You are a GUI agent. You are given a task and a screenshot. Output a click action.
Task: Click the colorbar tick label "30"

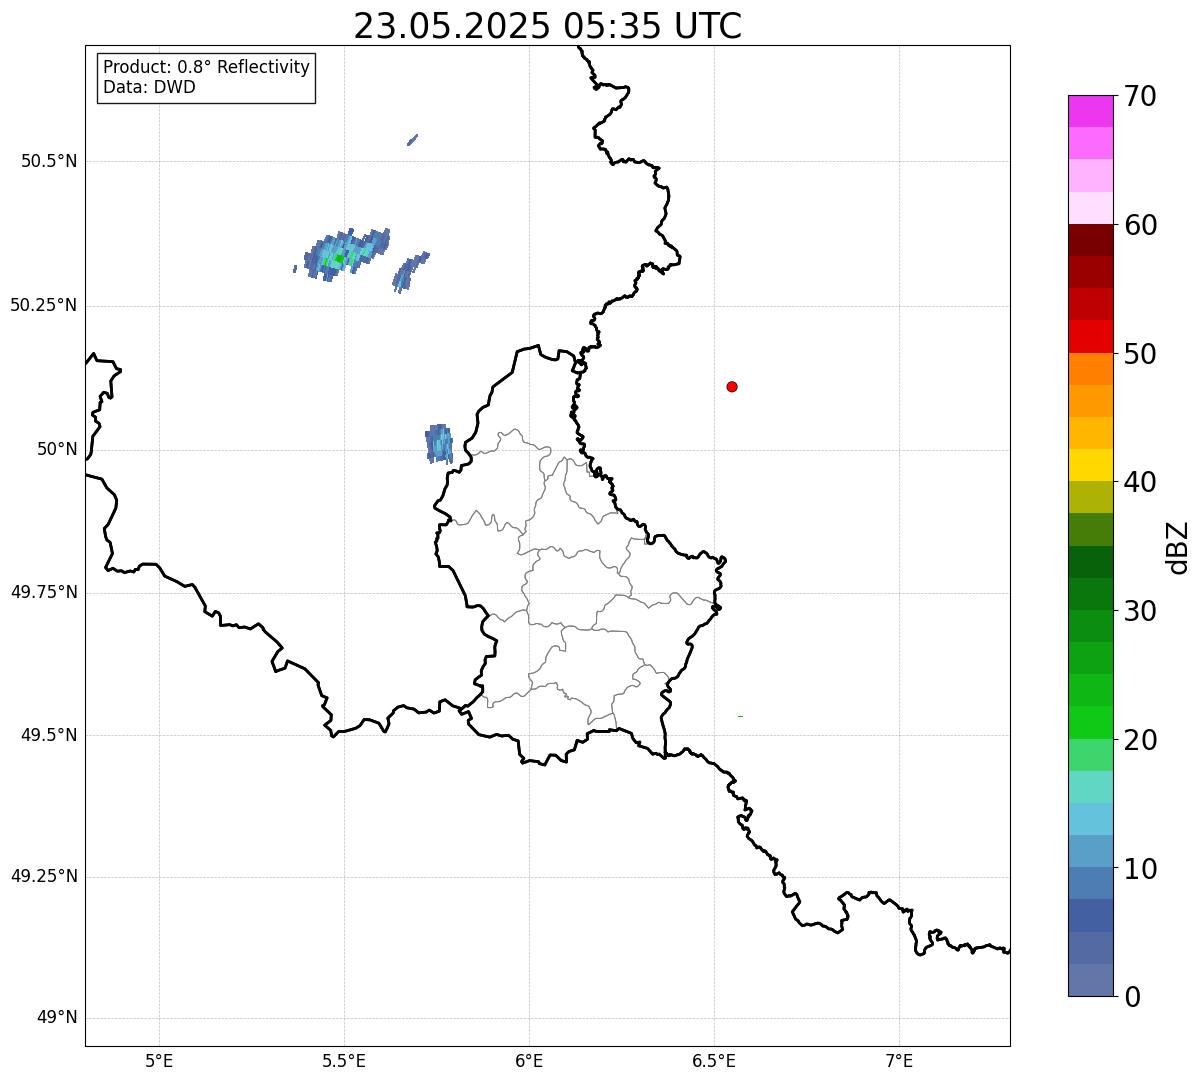point(1140,611)
